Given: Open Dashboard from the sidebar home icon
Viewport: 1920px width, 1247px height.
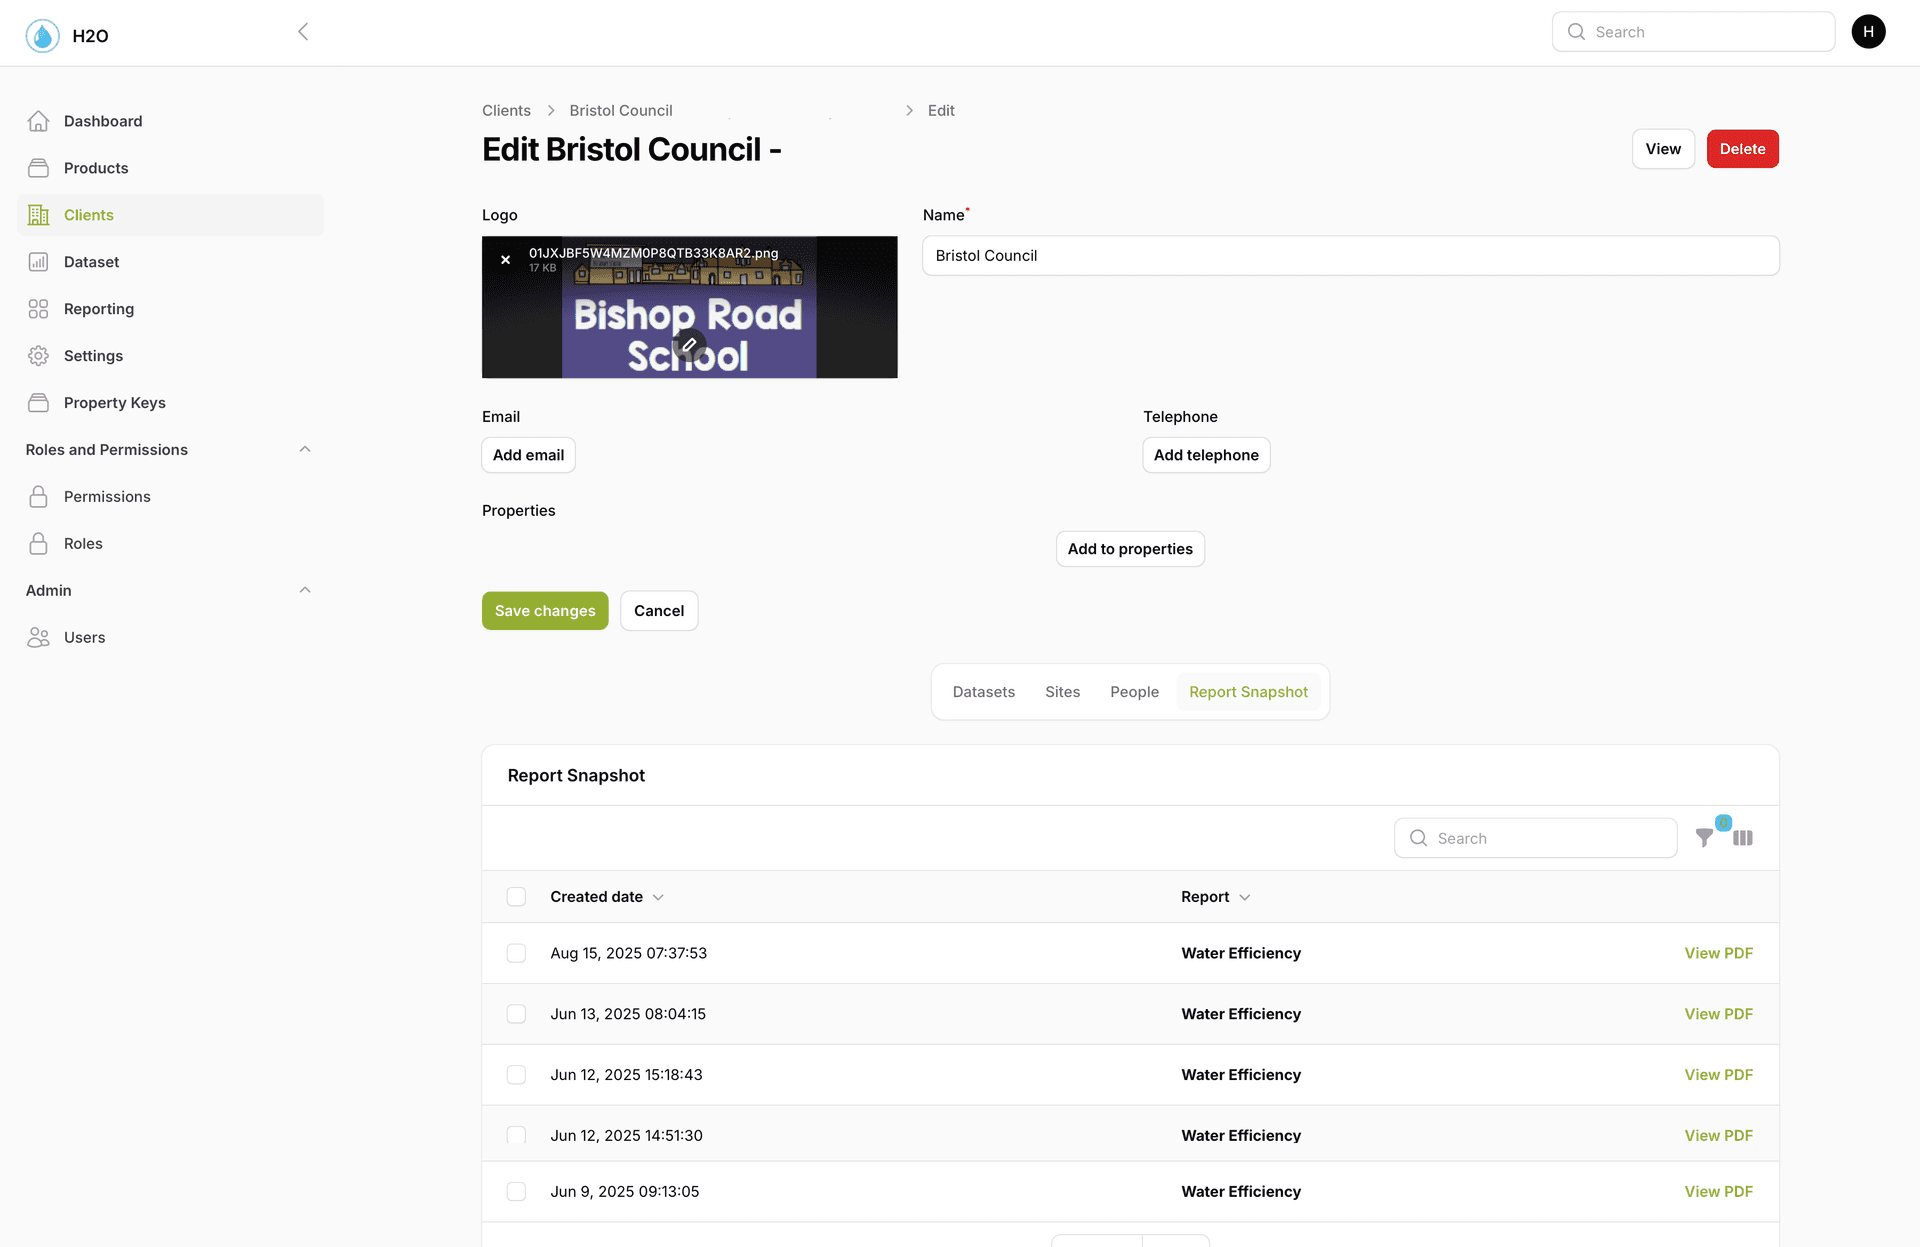Looking at the screenshot, I should 39,121.
